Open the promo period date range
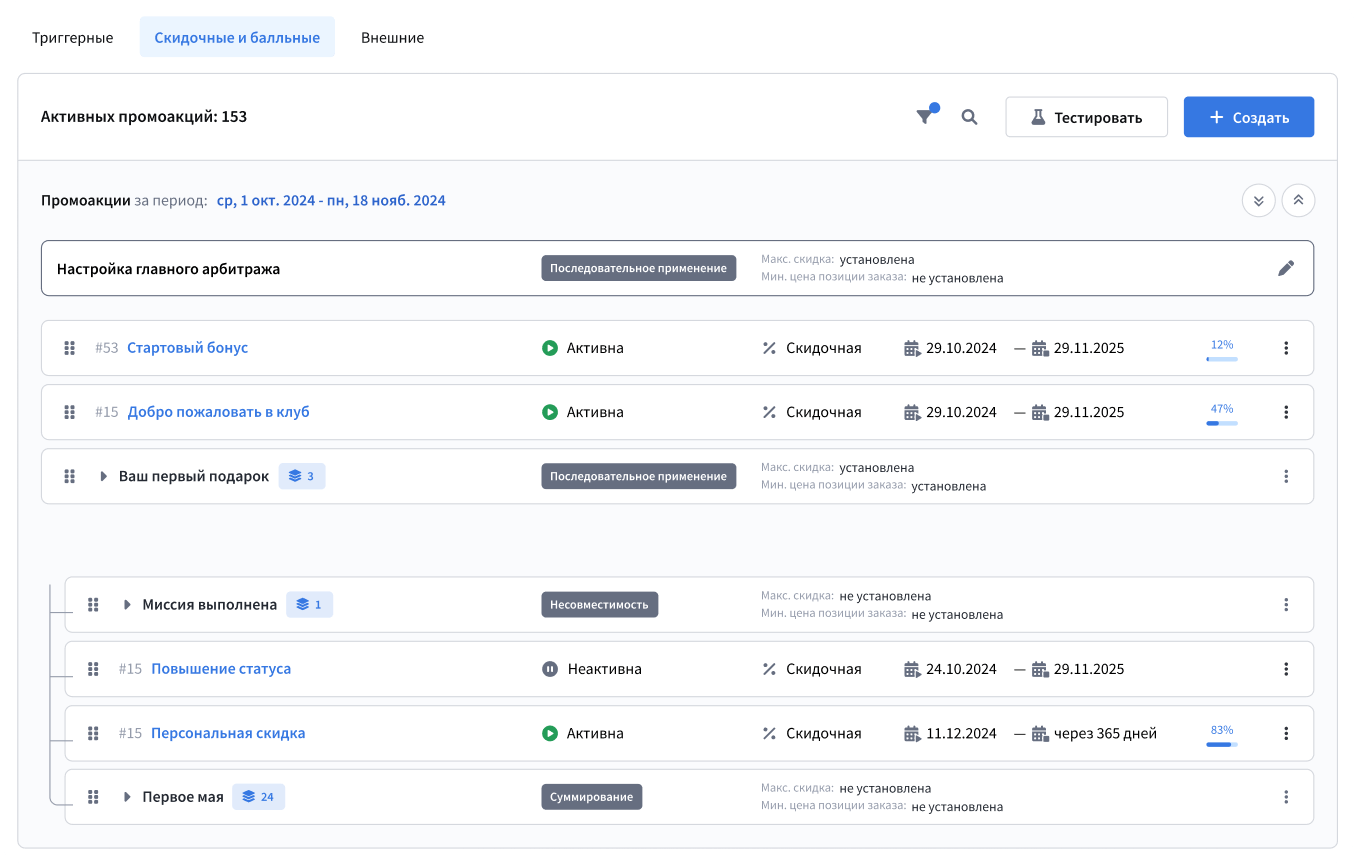The width and height of the screenshot is (1354, 864). pos(331,201)
